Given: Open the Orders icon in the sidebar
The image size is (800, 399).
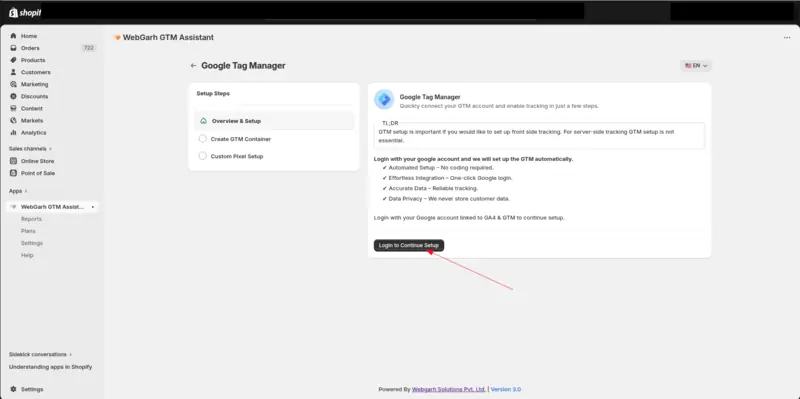Looking at the screenshot, I should (x=14, y=48).
